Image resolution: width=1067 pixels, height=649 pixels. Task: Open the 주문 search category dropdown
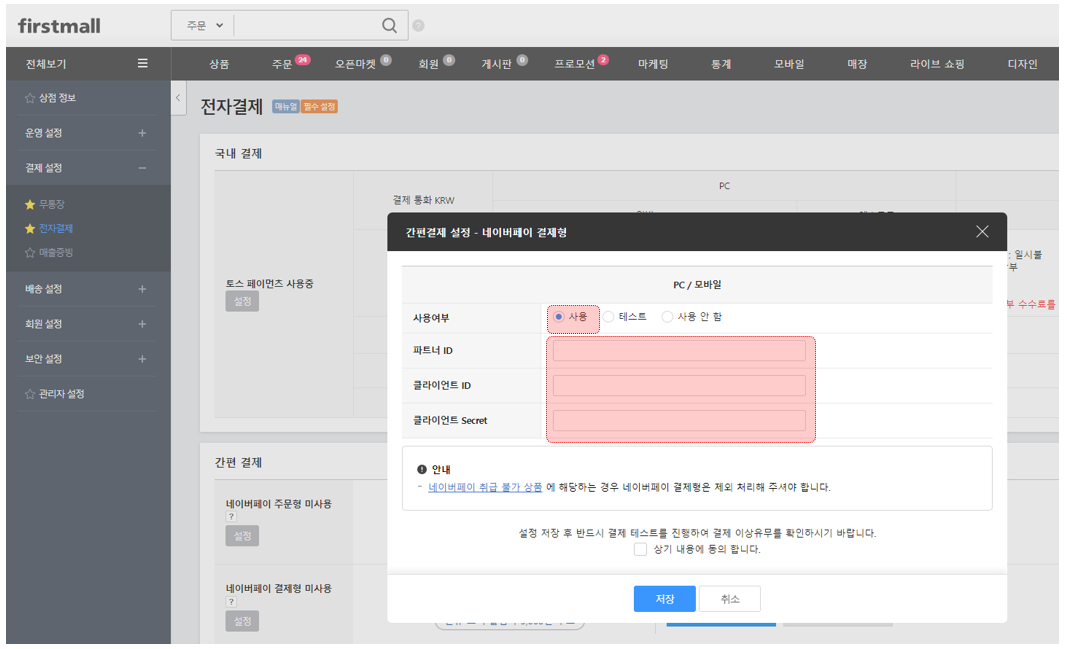[x=204, y=26]
